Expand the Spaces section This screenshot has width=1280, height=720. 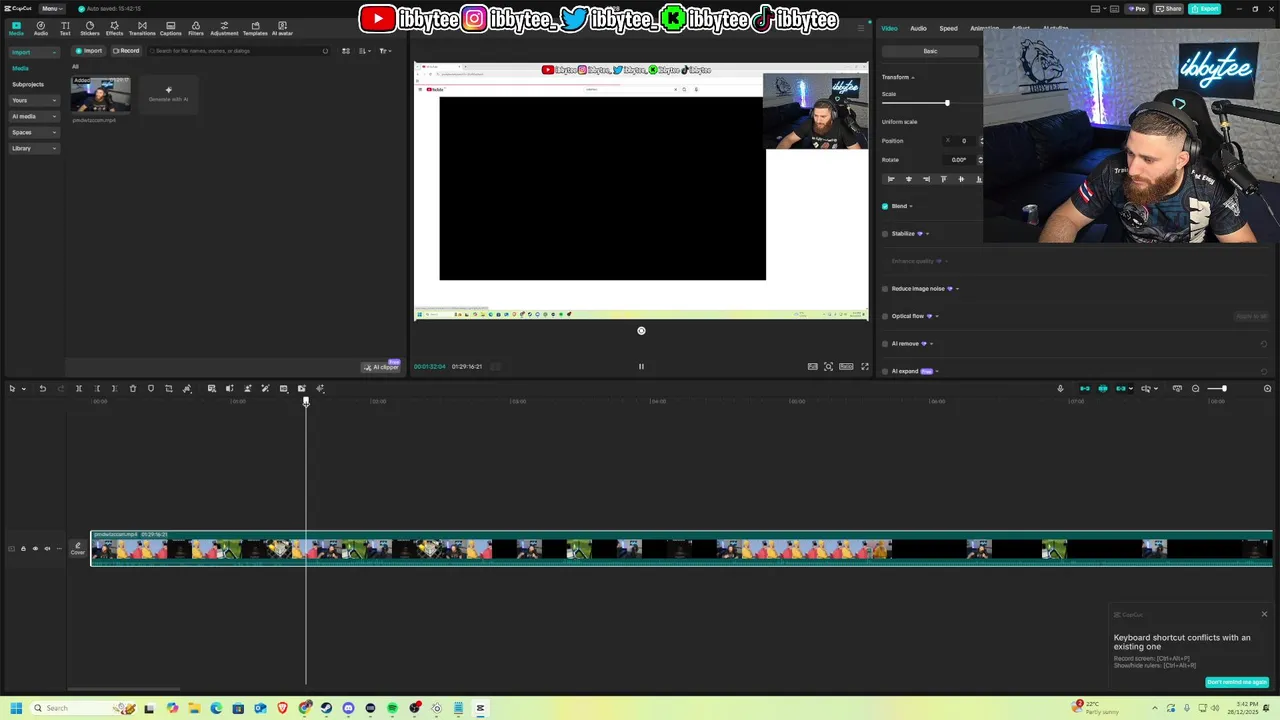click(33, 132)
